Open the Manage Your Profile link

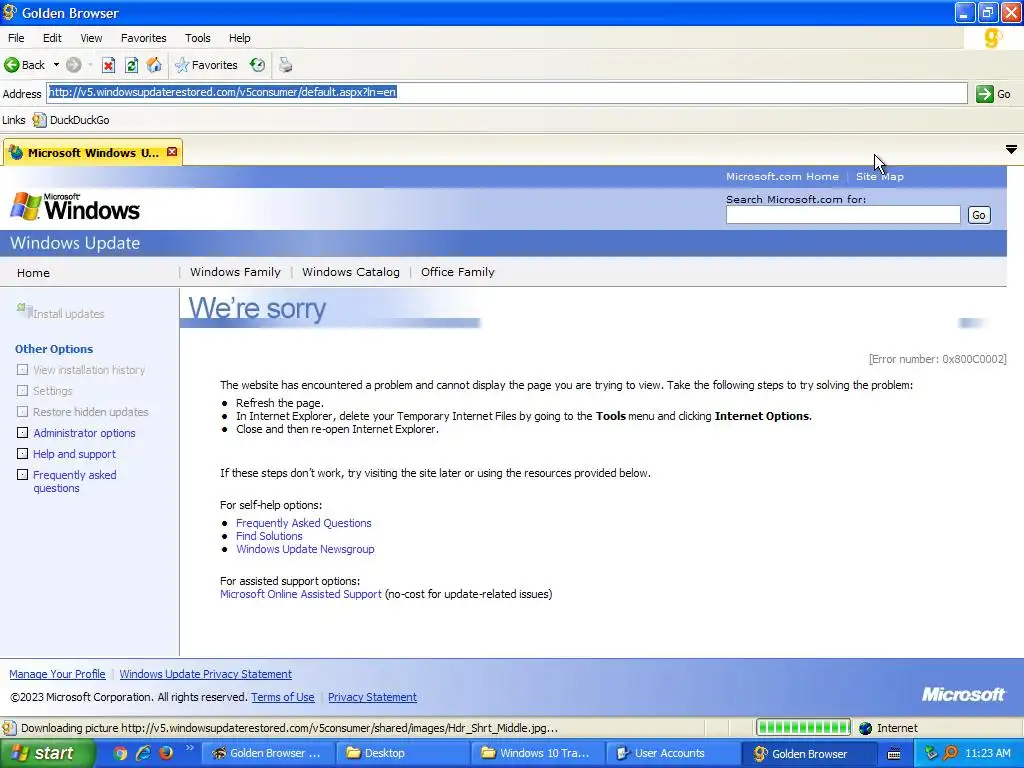coord(57,674)
